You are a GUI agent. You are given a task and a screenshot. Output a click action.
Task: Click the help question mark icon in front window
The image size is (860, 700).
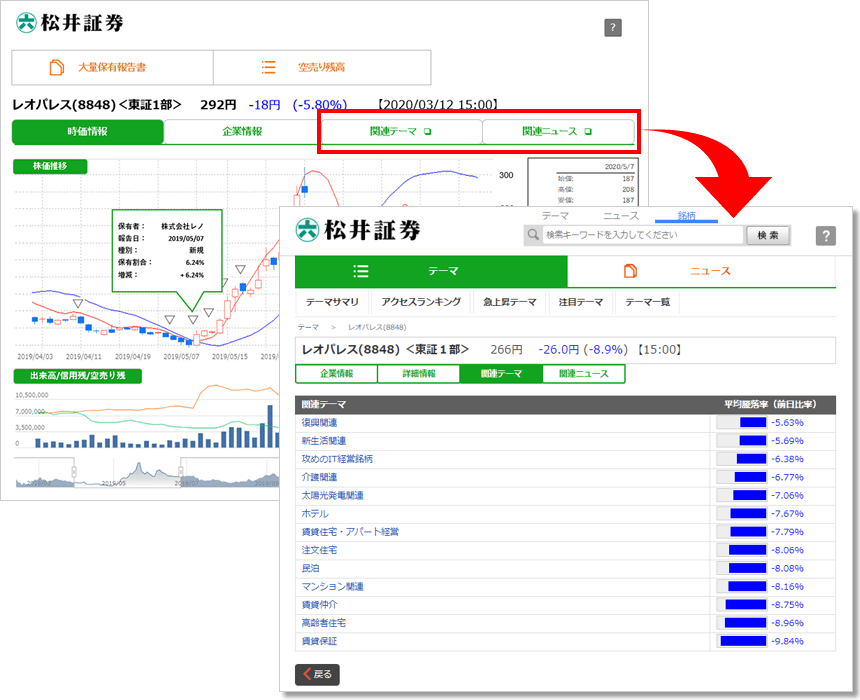[825, 236]
